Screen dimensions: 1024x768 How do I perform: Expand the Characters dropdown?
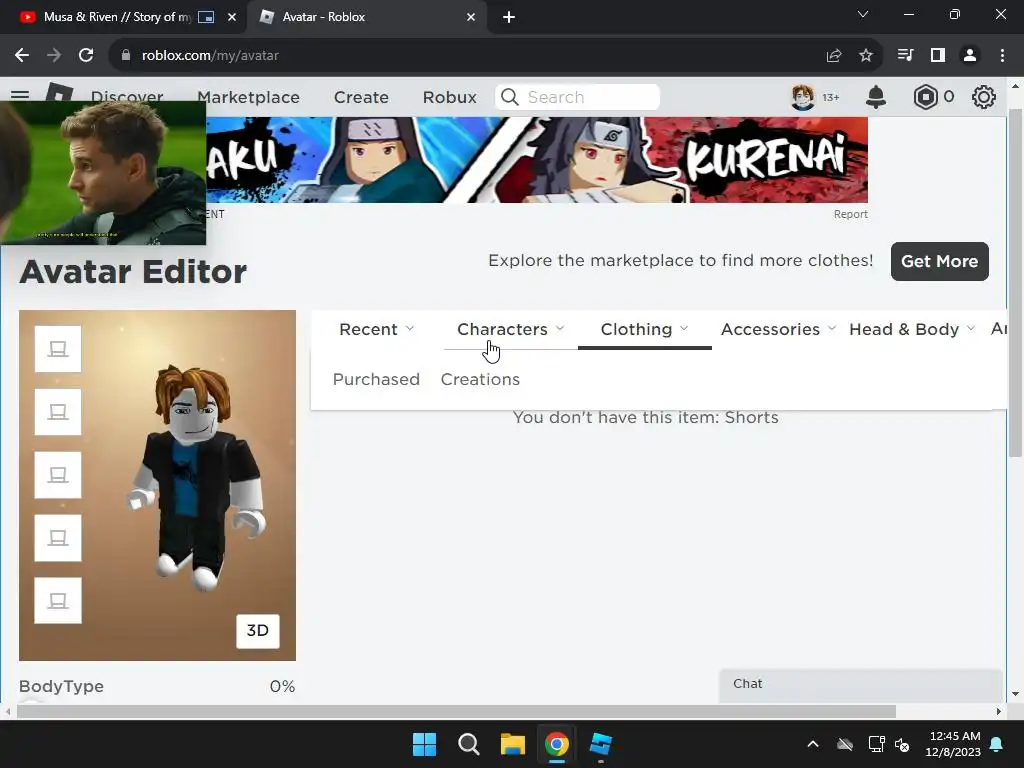tap(511, 329)
